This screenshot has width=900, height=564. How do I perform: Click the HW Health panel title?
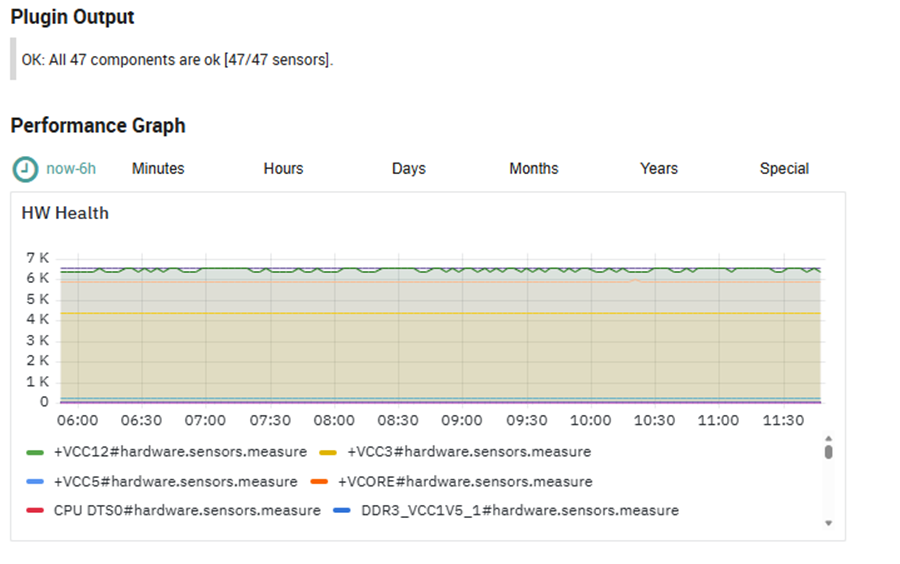(65, 213)
